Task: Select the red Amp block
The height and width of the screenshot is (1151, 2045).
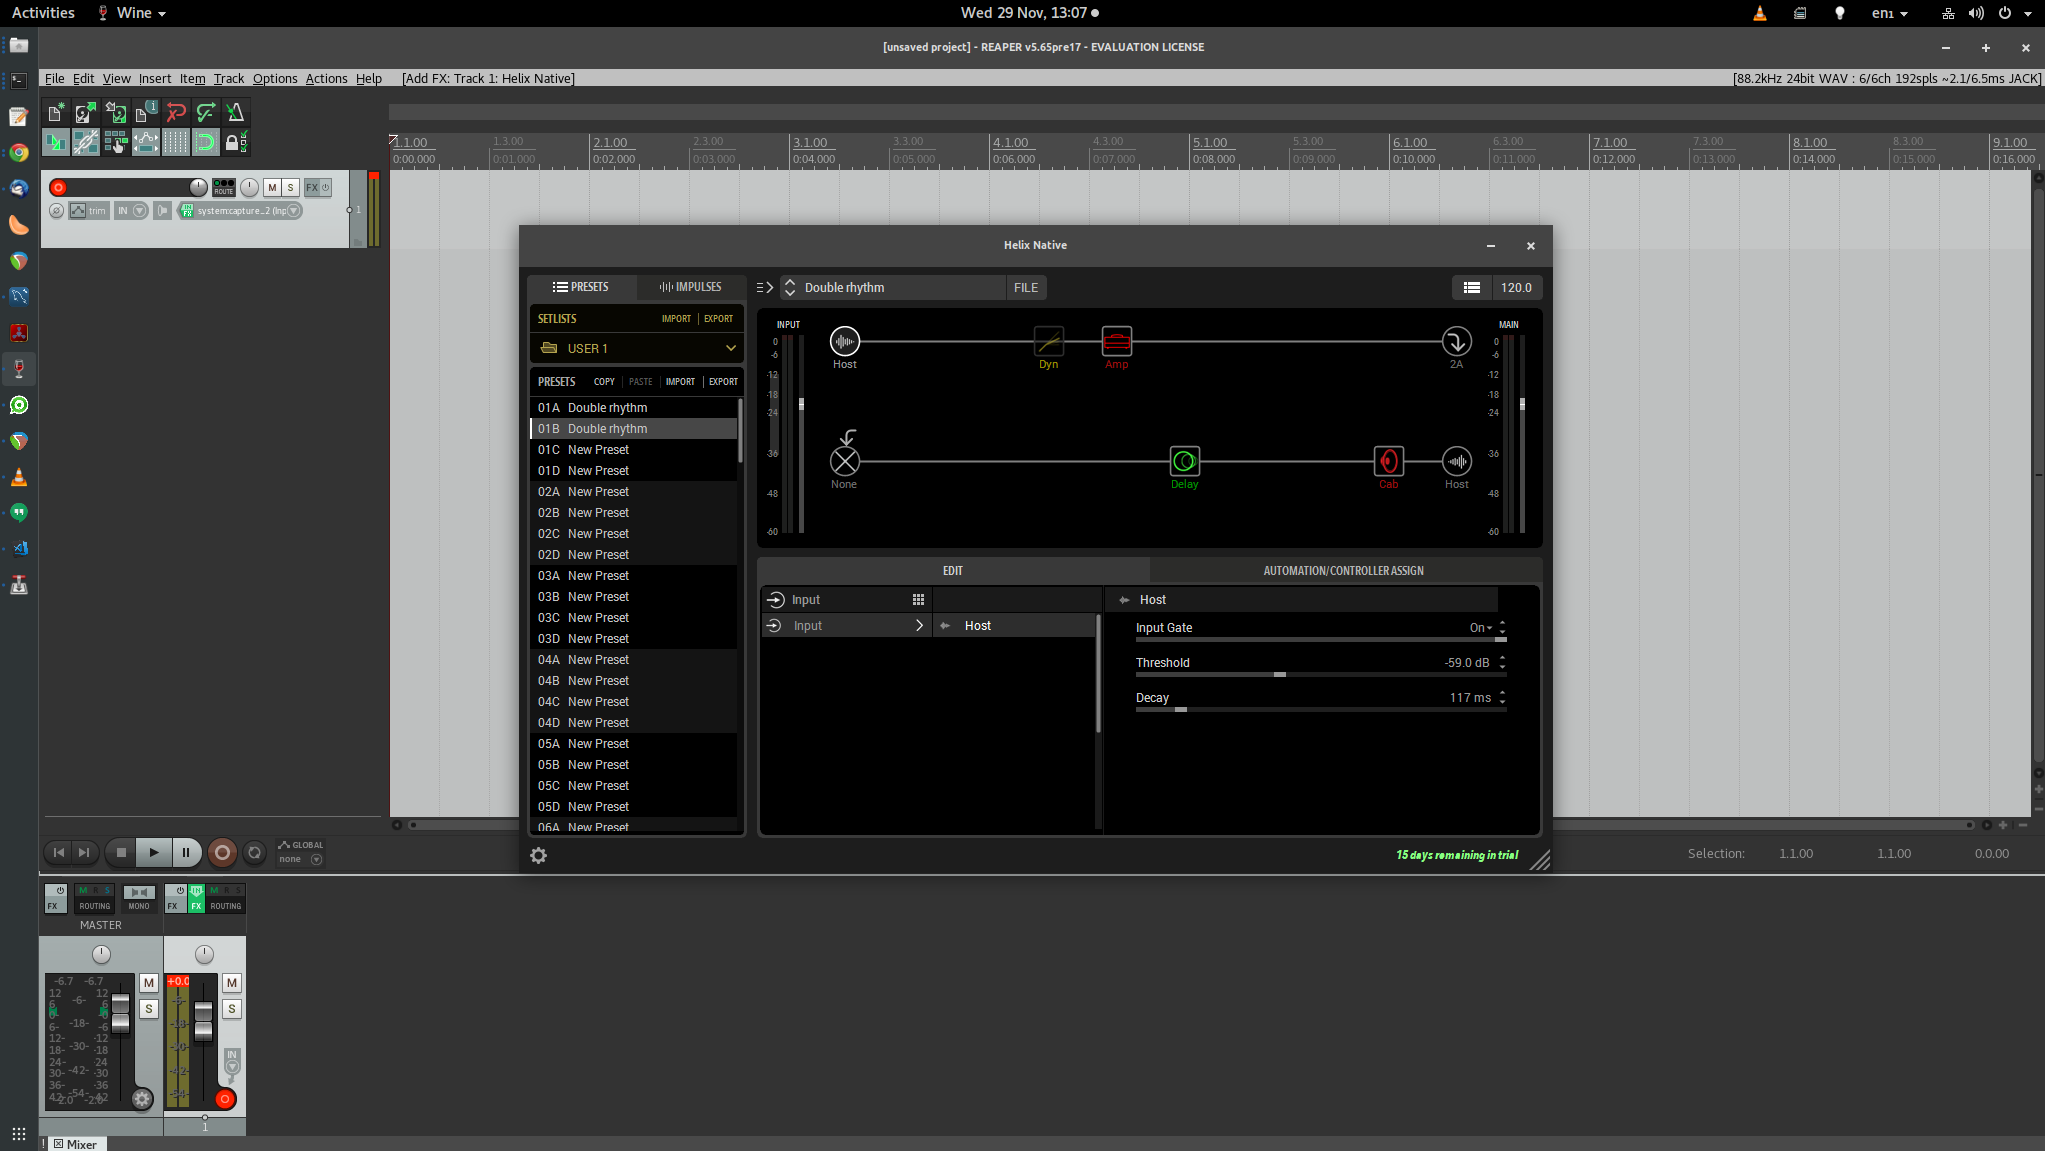Action: pos(1117,342)
